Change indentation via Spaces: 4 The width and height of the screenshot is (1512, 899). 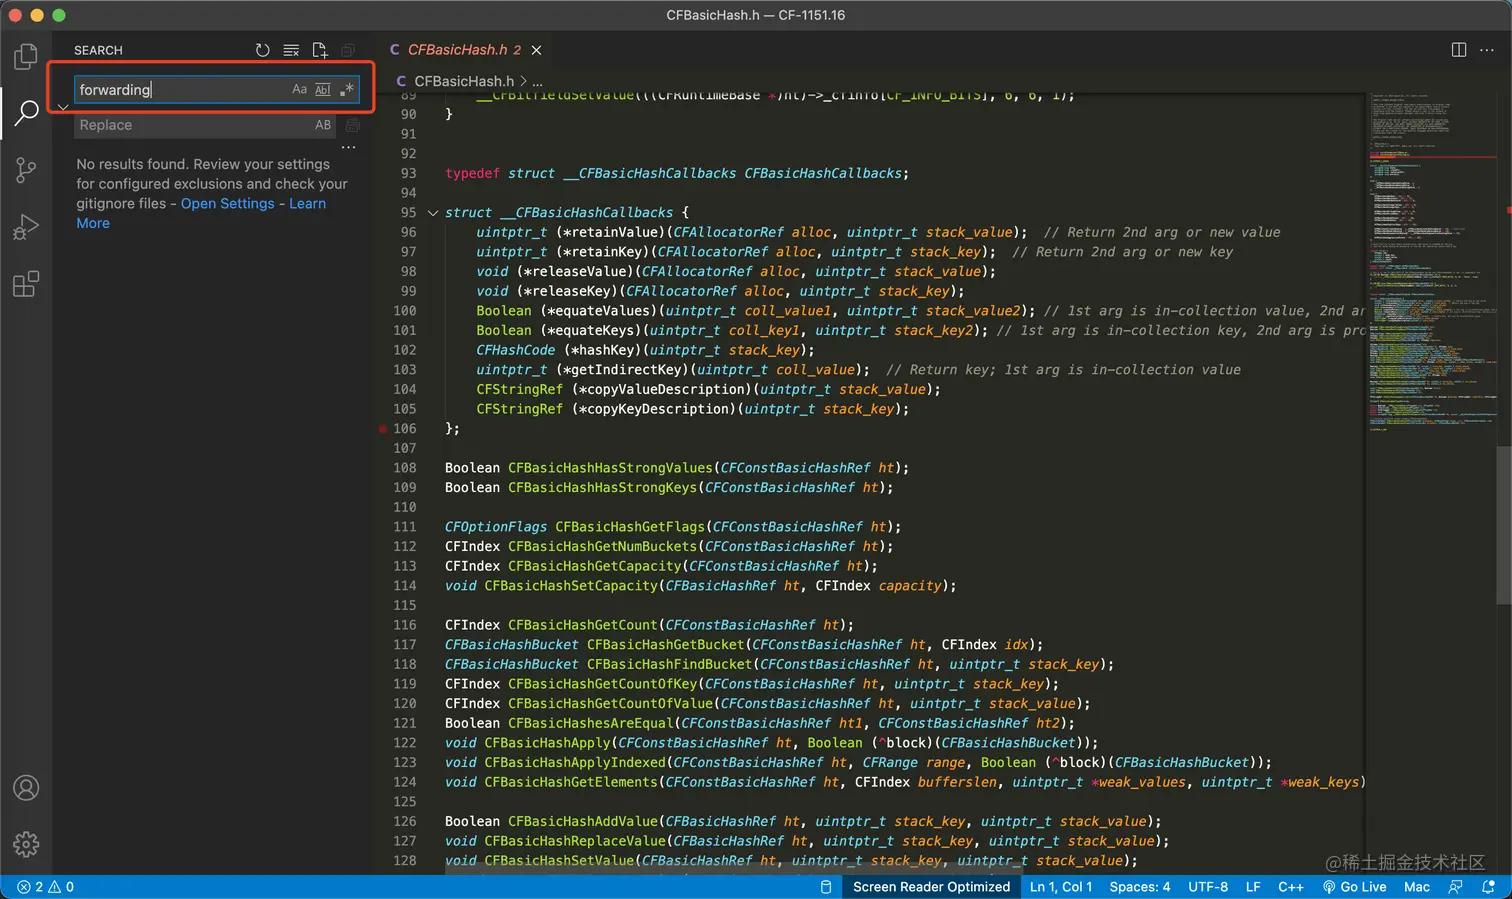click(1140, 887)
